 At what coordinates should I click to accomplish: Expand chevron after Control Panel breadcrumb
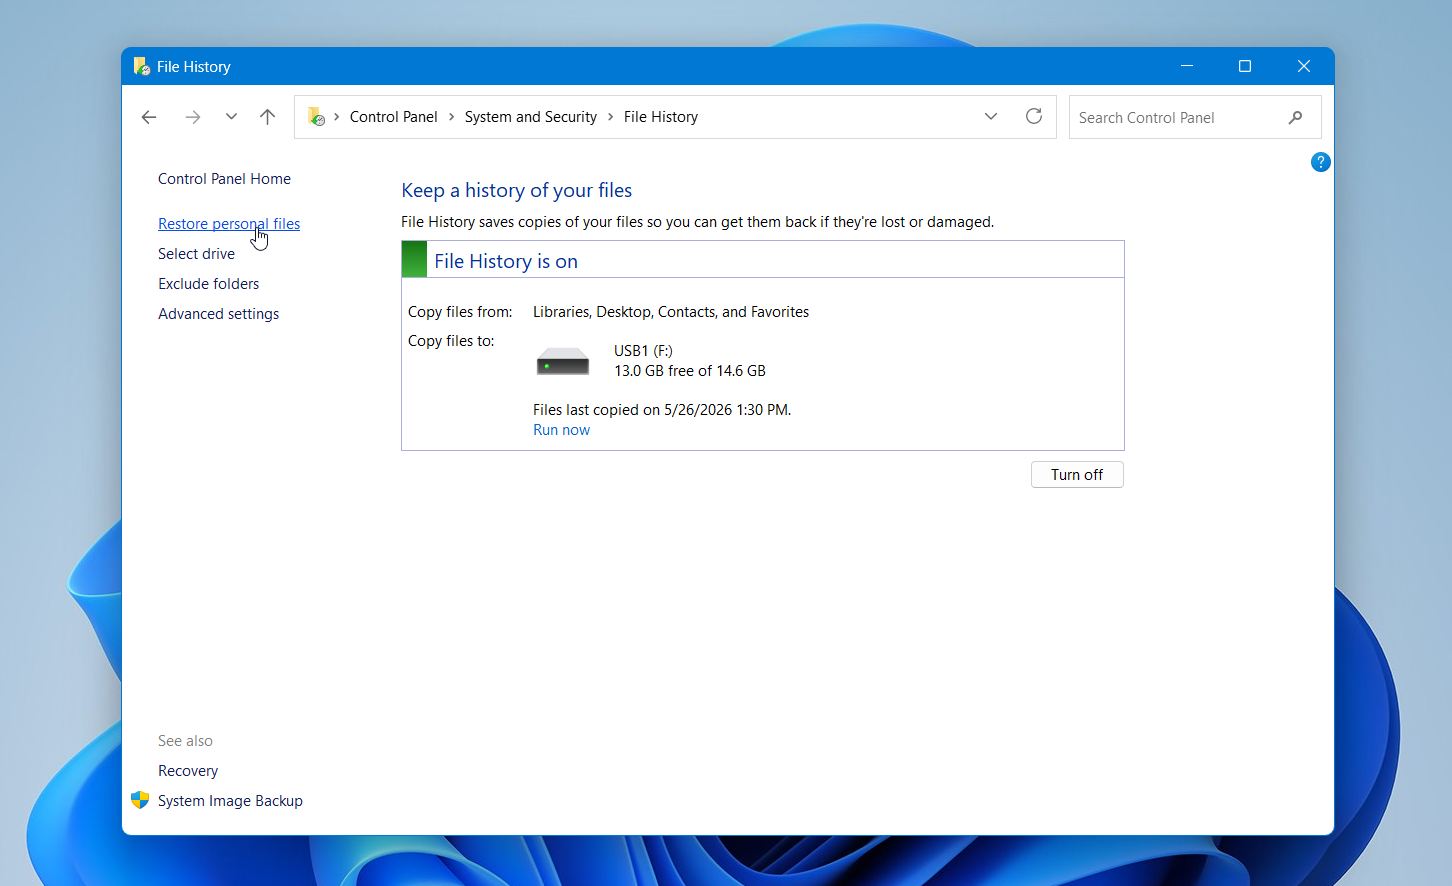[451, 117]
